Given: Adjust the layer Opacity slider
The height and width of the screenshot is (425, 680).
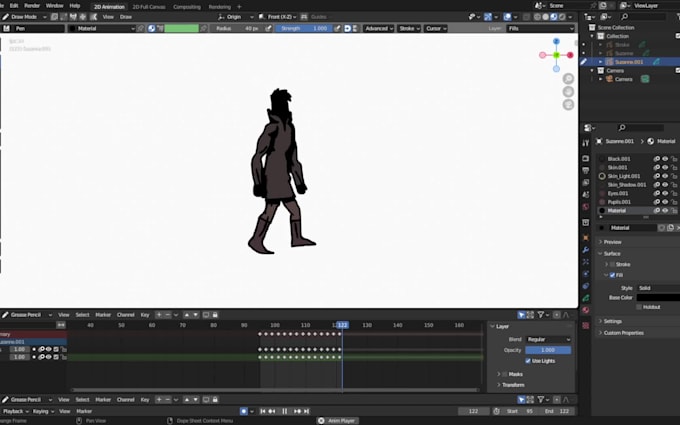Looking at the screenshot, I should click(548, 350).
